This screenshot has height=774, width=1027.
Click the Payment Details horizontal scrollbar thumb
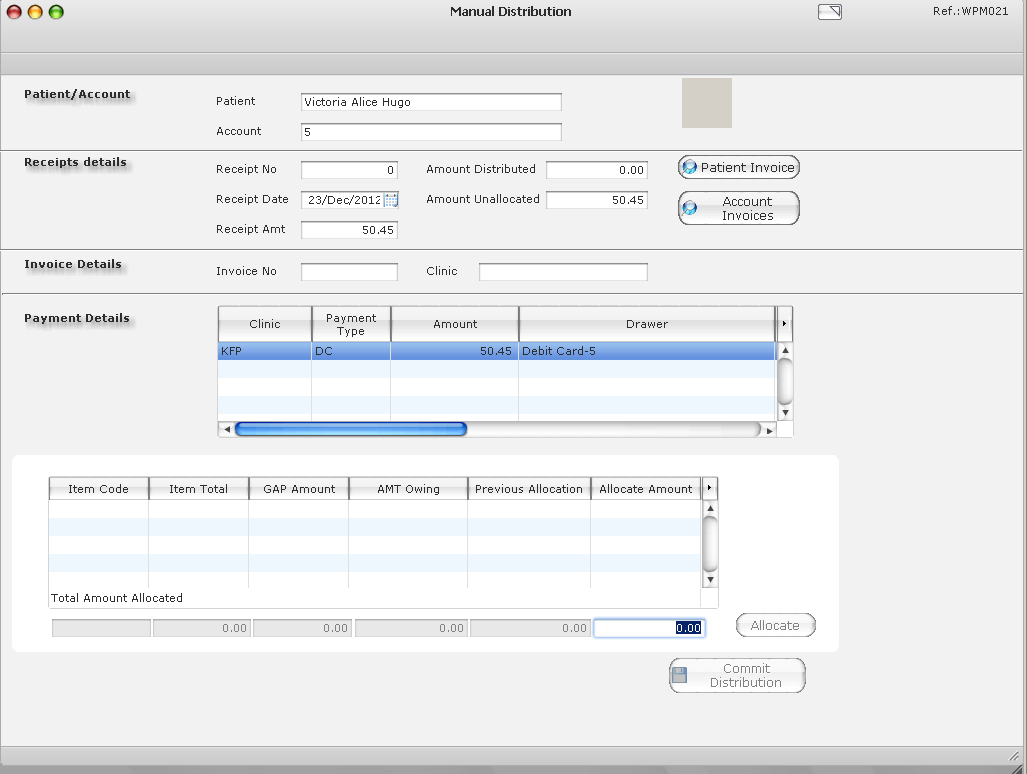(x=350, y=429)
